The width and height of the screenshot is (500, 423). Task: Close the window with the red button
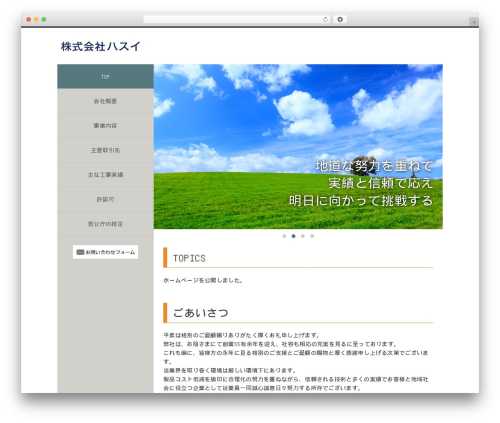coord(29,19)
